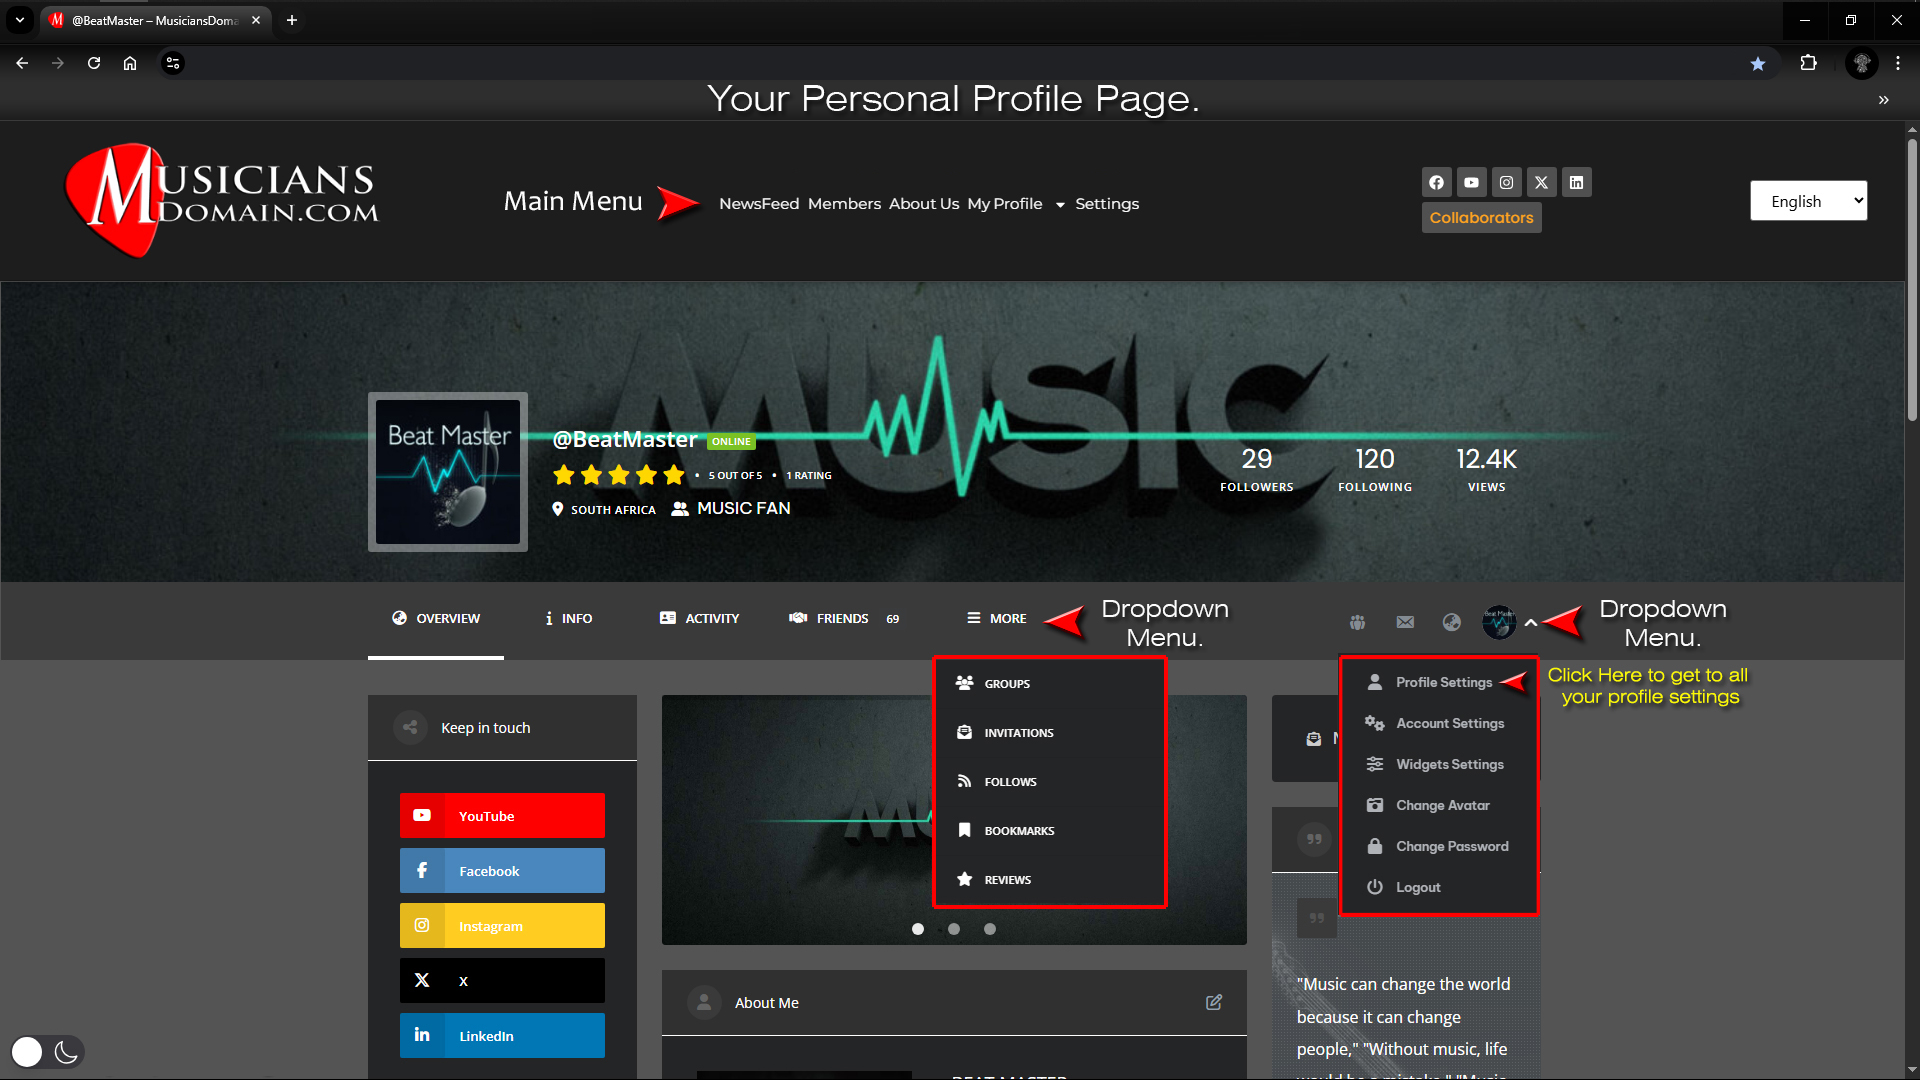This screenshot has height=1080, width=1920.
Task: Switch to the Activity tab
Action: coord(699,618)
